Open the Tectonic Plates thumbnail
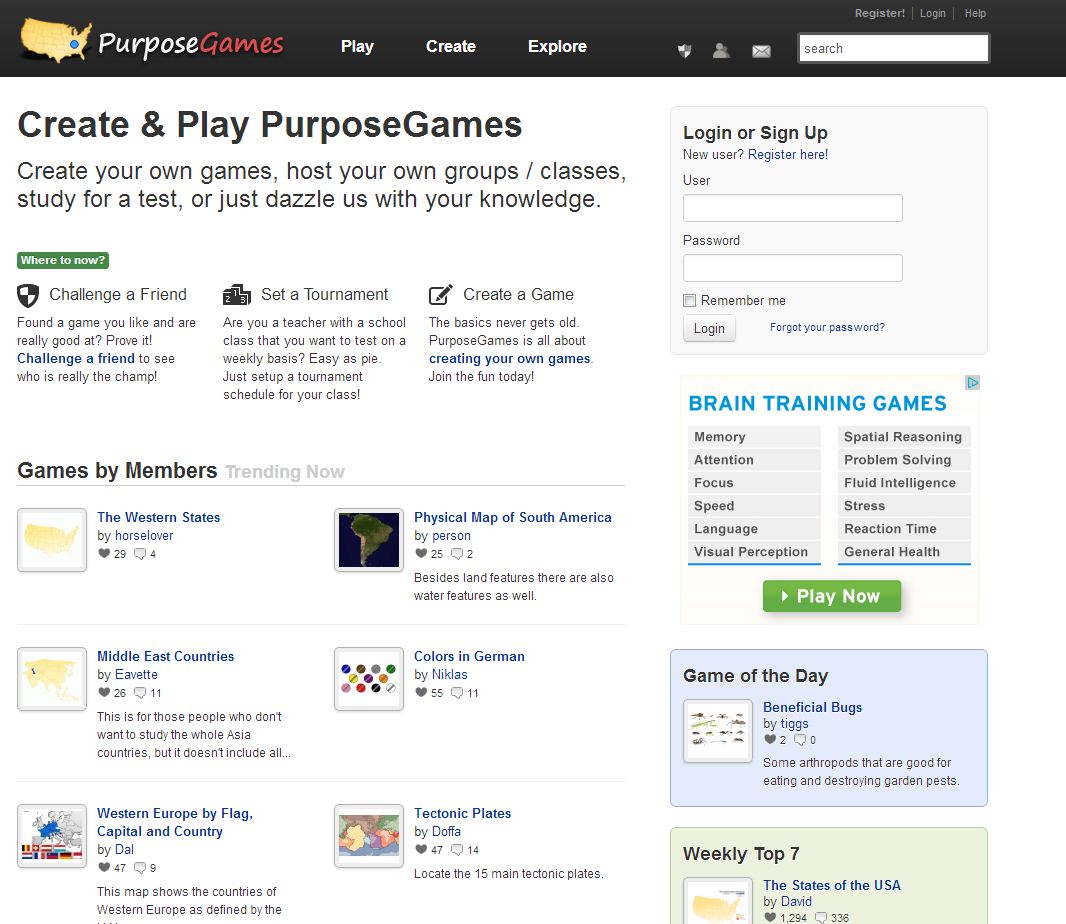Screen dimensions: 1066x924 369,836
